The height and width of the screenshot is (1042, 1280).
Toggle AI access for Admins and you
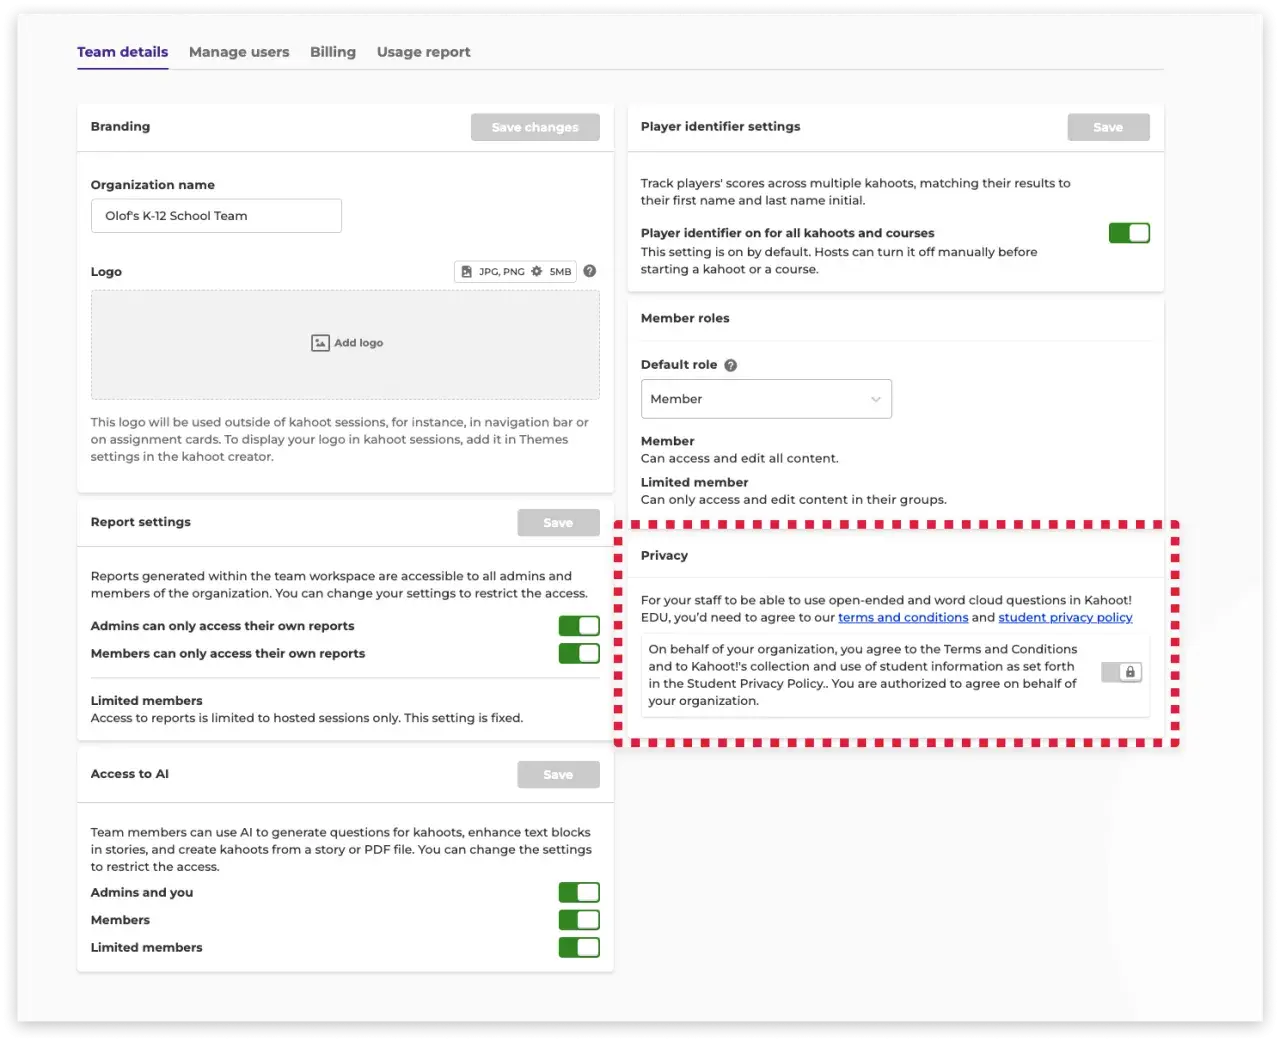pos(579,892)
